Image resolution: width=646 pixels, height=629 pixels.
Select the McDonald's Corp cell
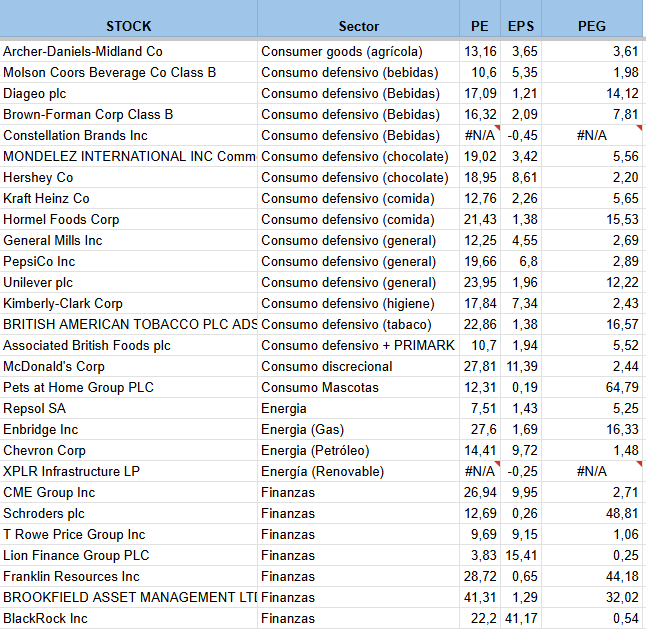pyautogui.click(x=129, y=367)
